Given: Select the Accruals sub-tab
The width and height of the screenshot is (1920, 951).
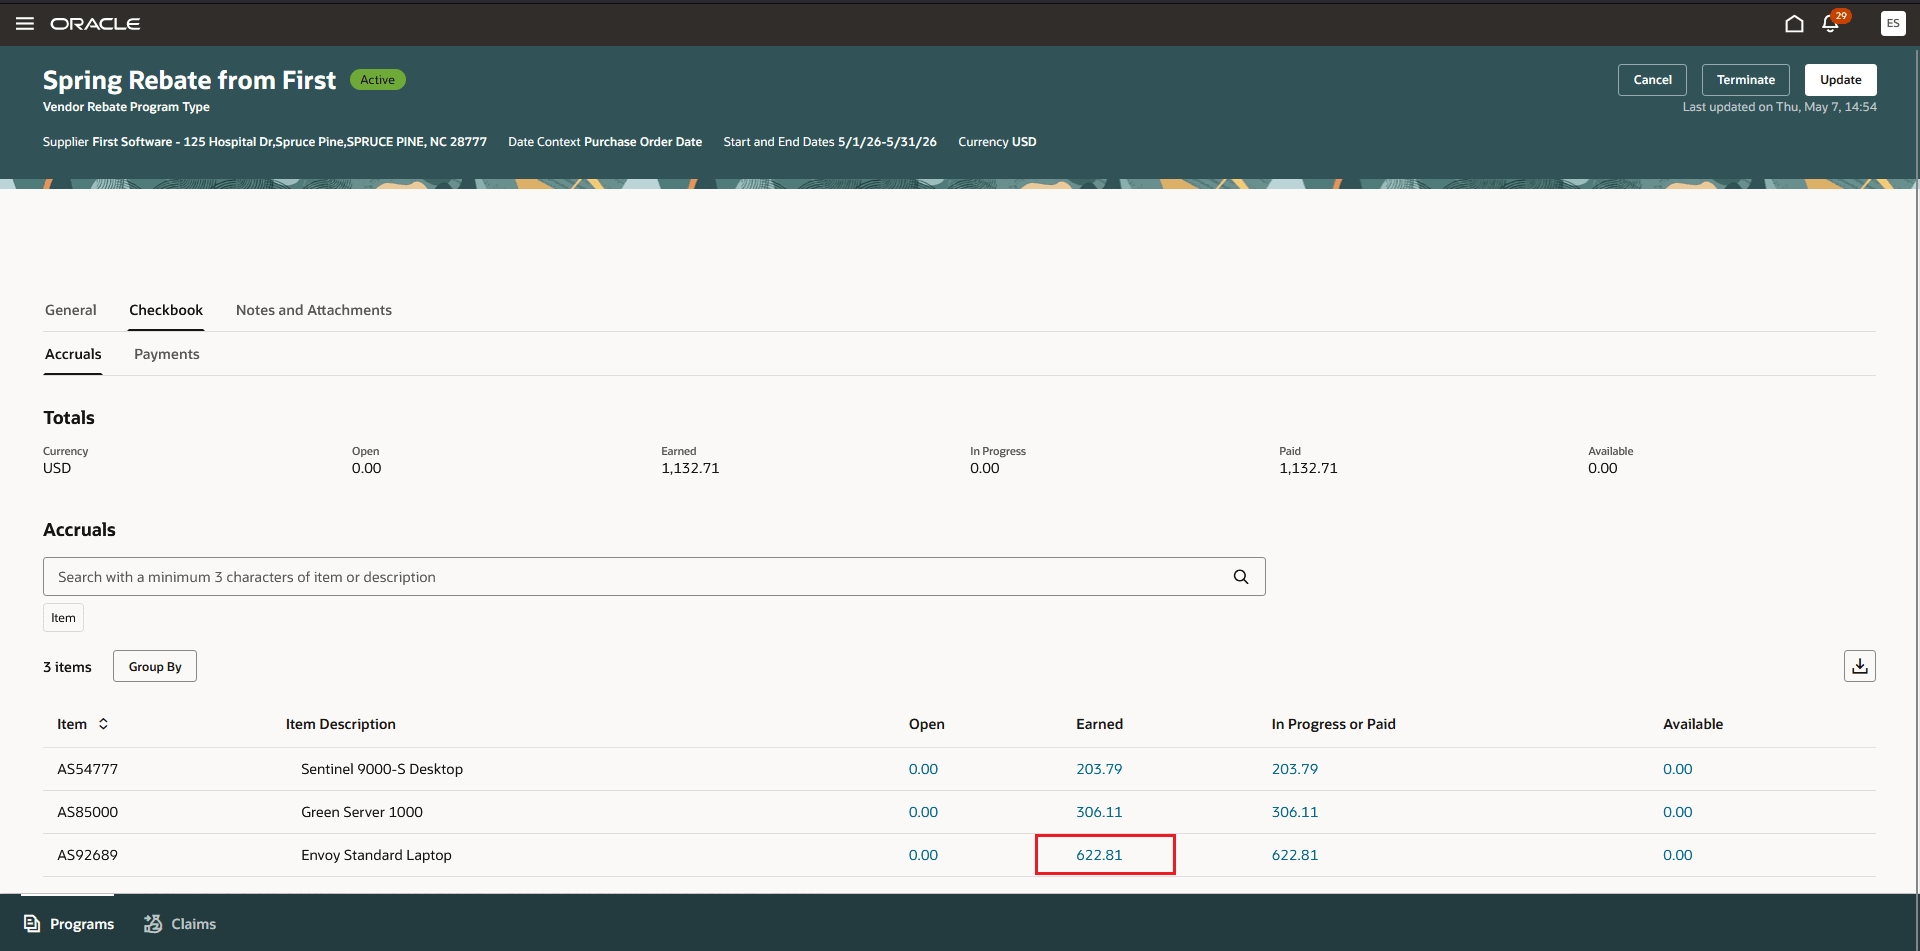Looking at the screenshot, I should 73,354.
